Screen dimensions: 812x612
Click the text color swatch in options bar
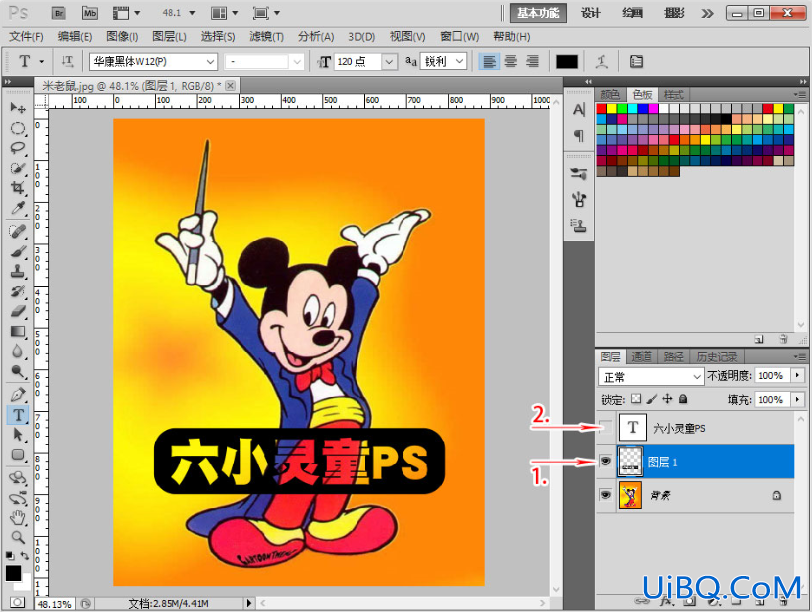[x=567, y=62]
